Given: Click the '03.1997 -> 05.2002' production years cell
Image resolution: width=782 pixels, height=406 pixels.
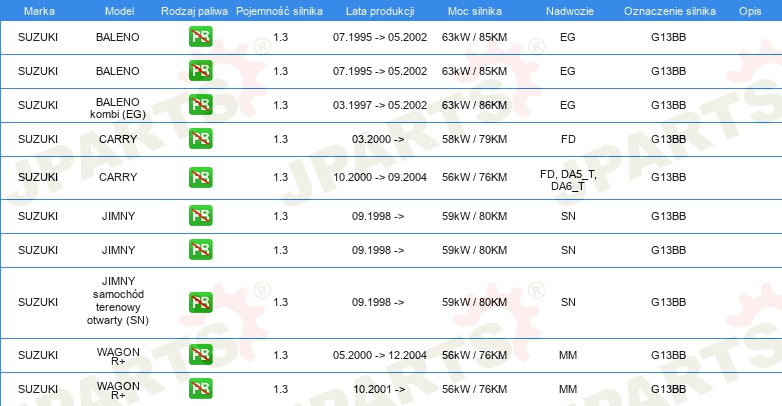Looking at the screenshot, I should pos(380,105).
